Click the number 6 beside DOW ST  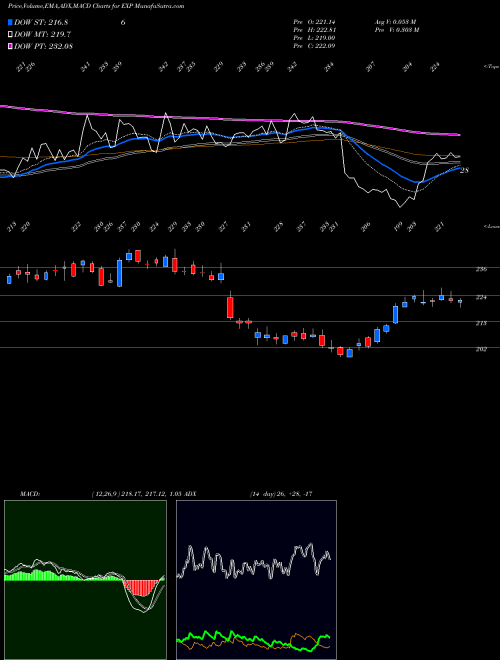click(123, 22)
